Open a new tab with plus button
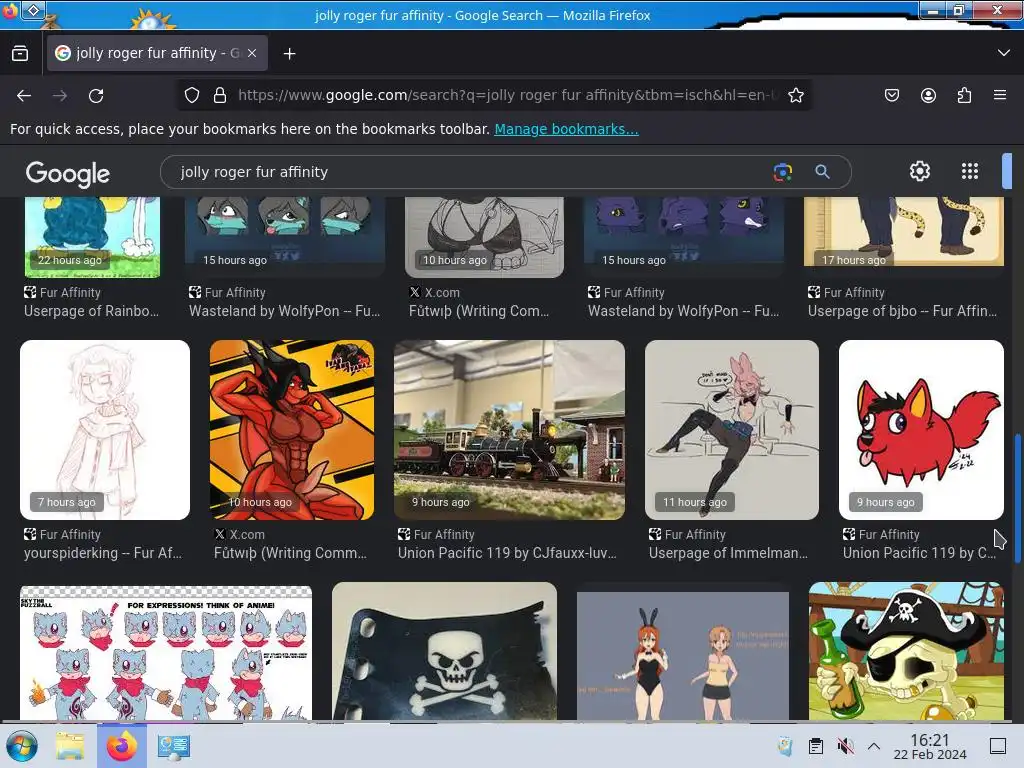The image size is (1024, 768). coord(289,54)
